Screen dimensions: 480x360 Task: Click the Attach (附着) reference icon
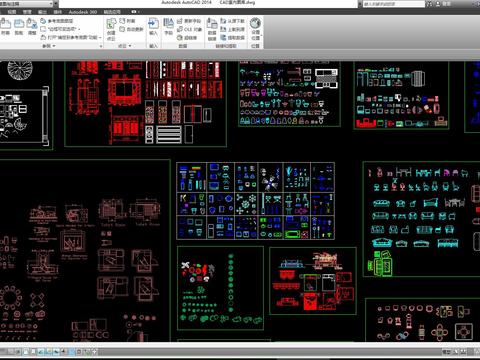6,27
